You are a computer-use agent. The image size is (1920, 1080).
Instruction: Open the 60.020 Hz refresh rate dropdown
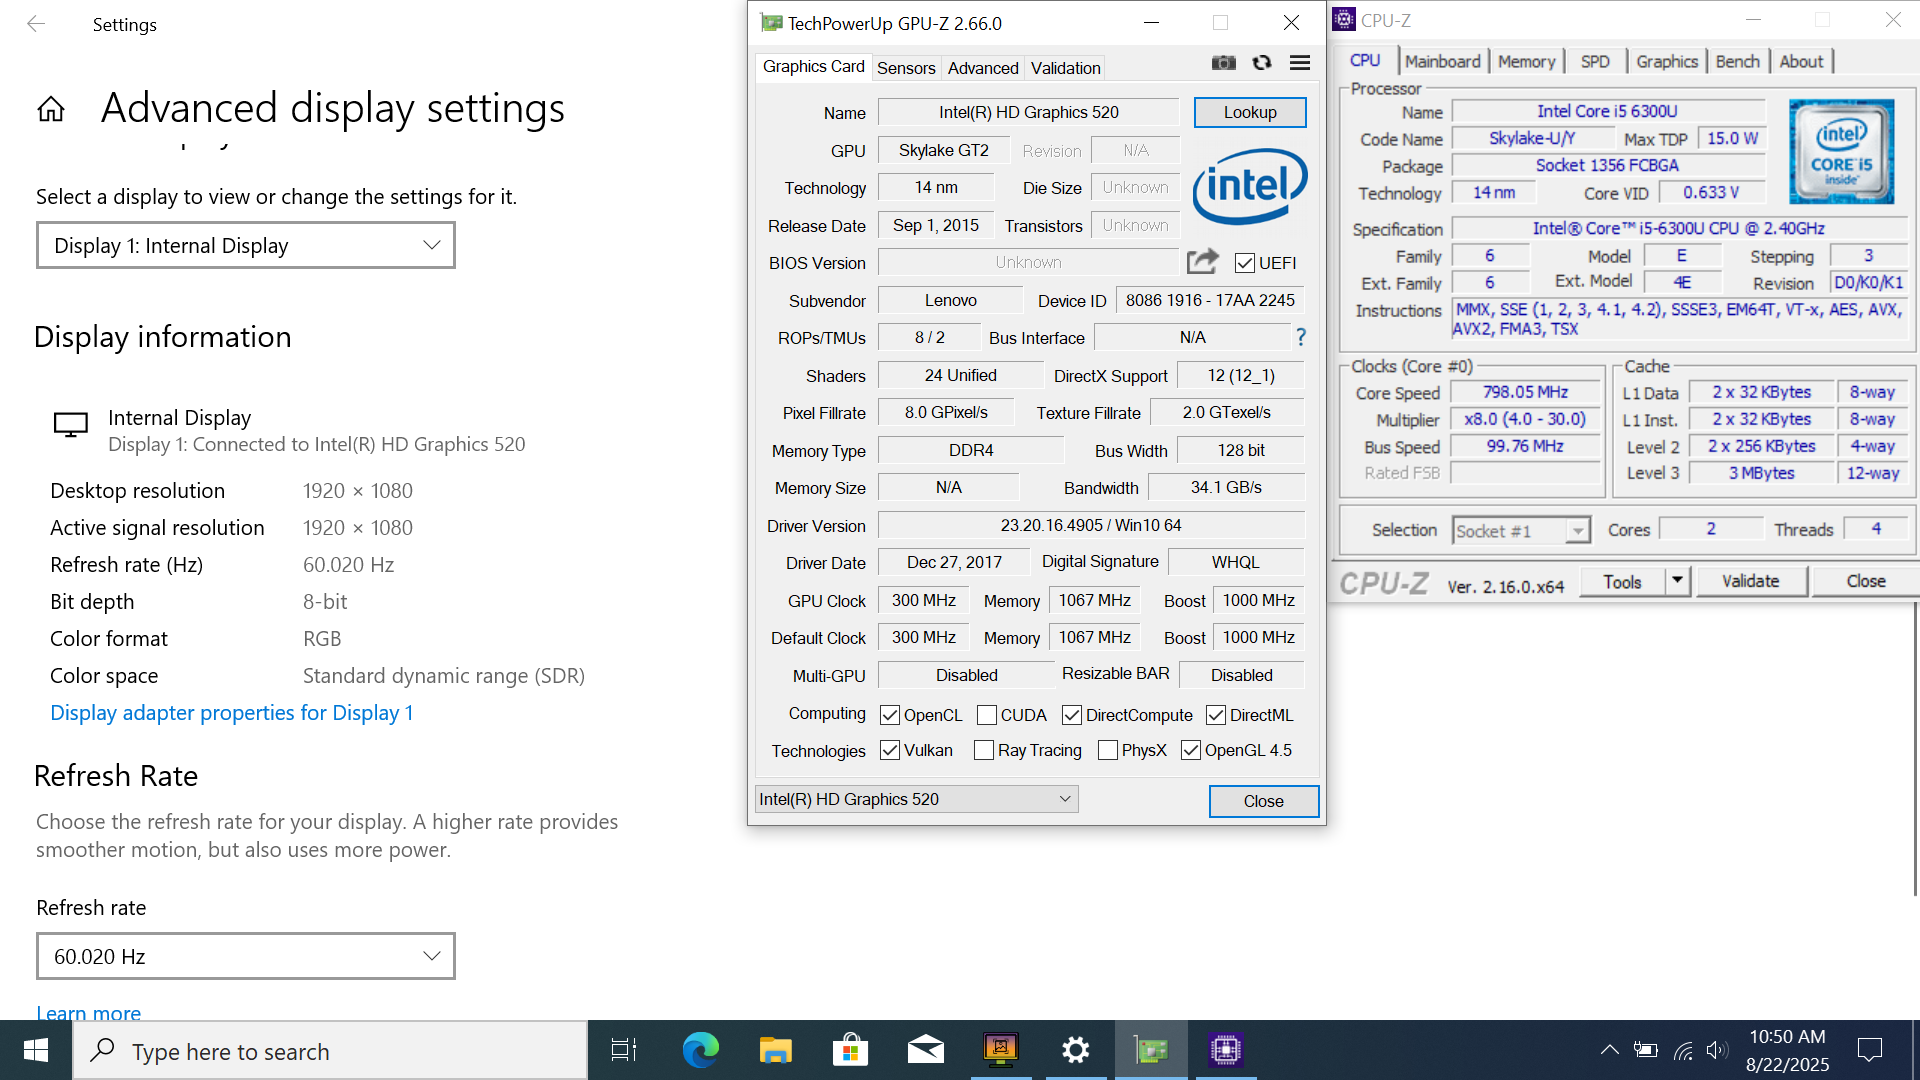click(246, 956)
